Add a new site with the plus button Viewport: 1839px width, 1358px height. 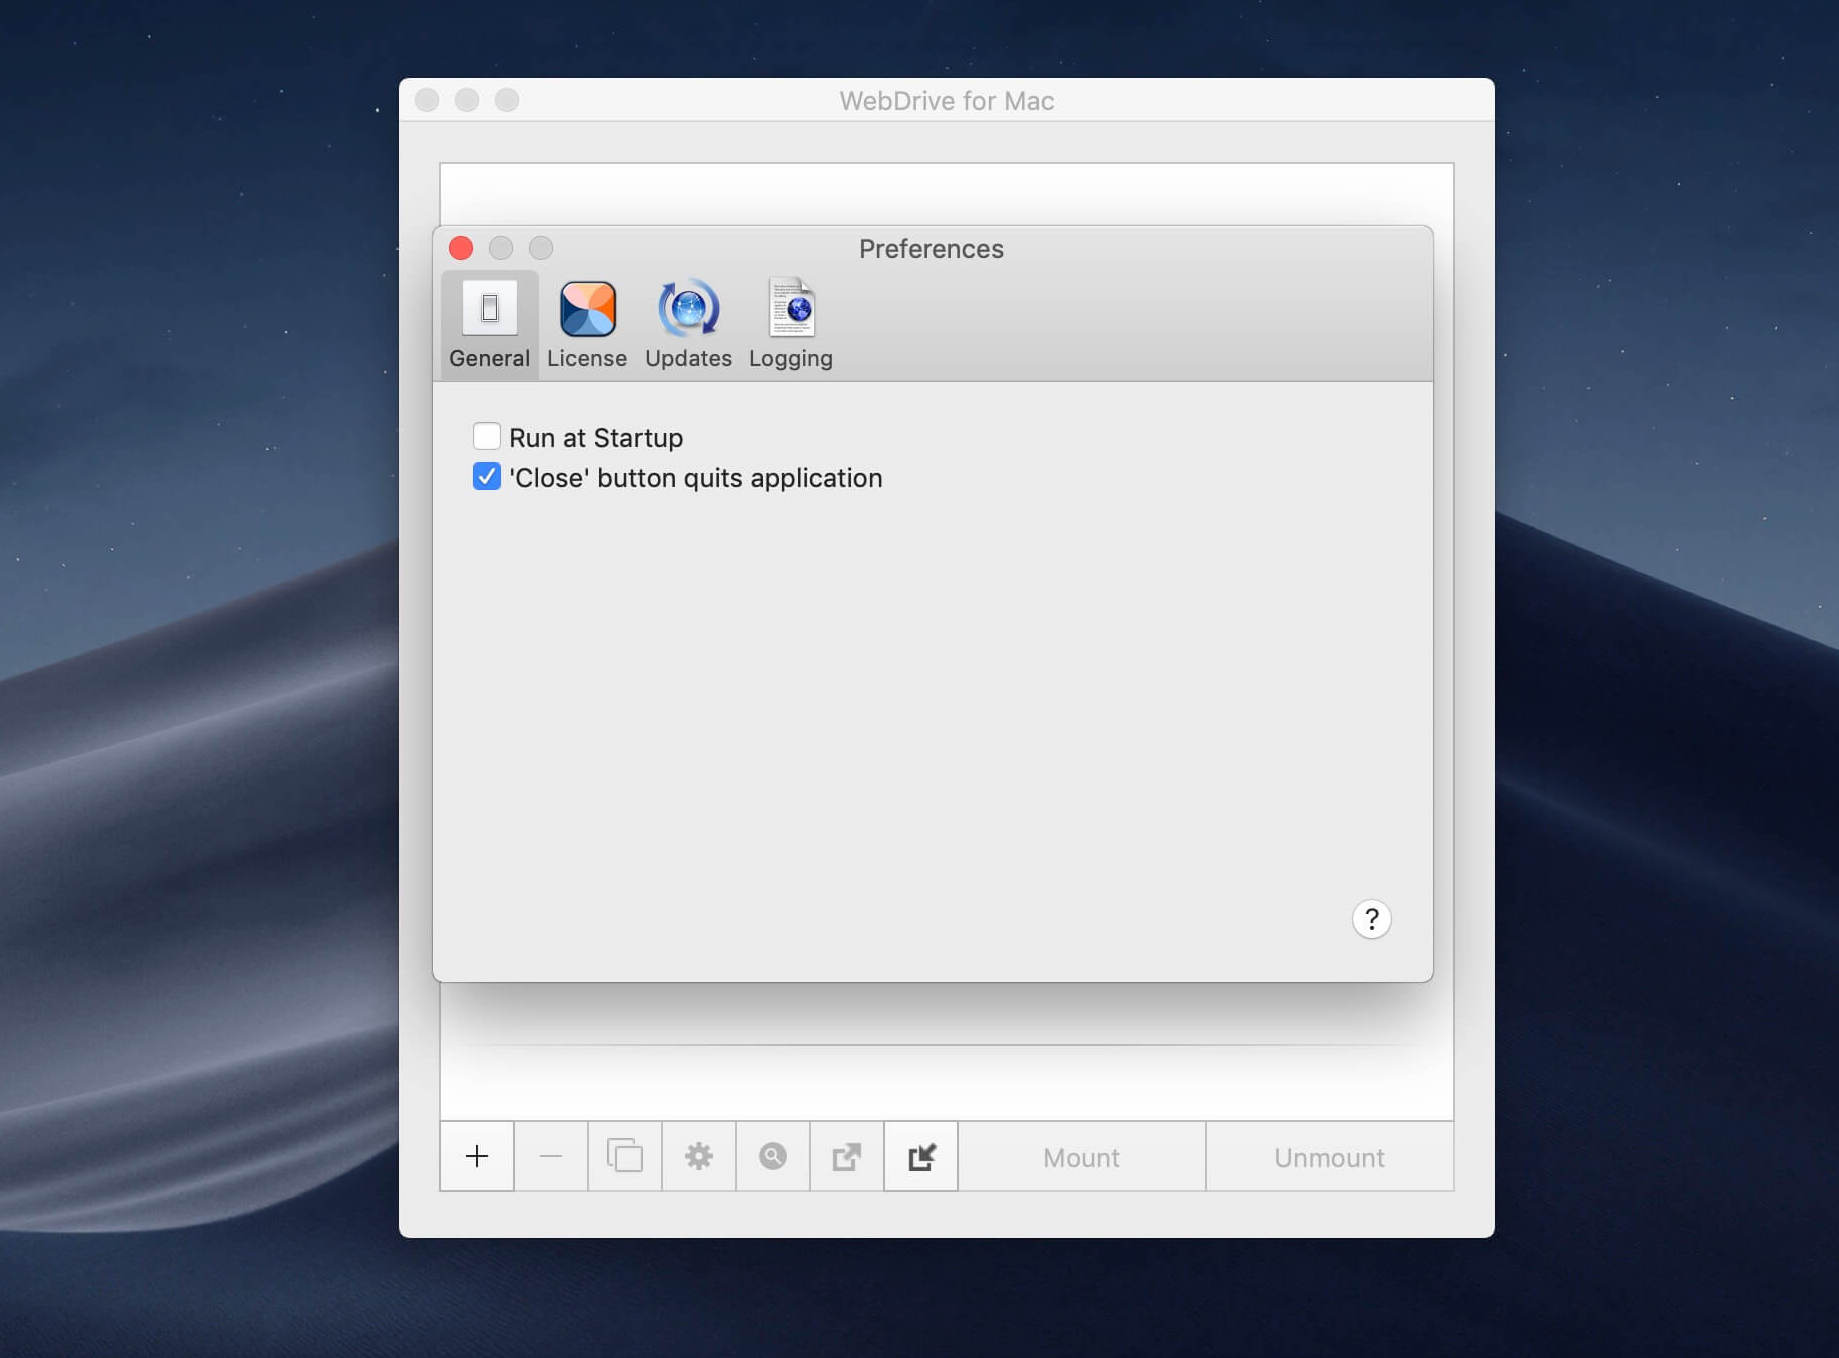tap(477, 1156)
